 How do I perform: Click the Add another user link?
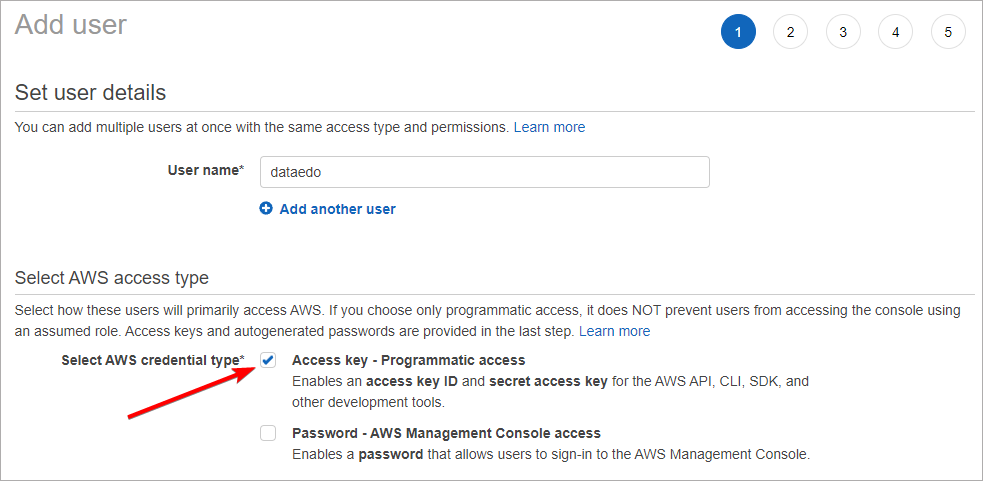coord(337,209)
